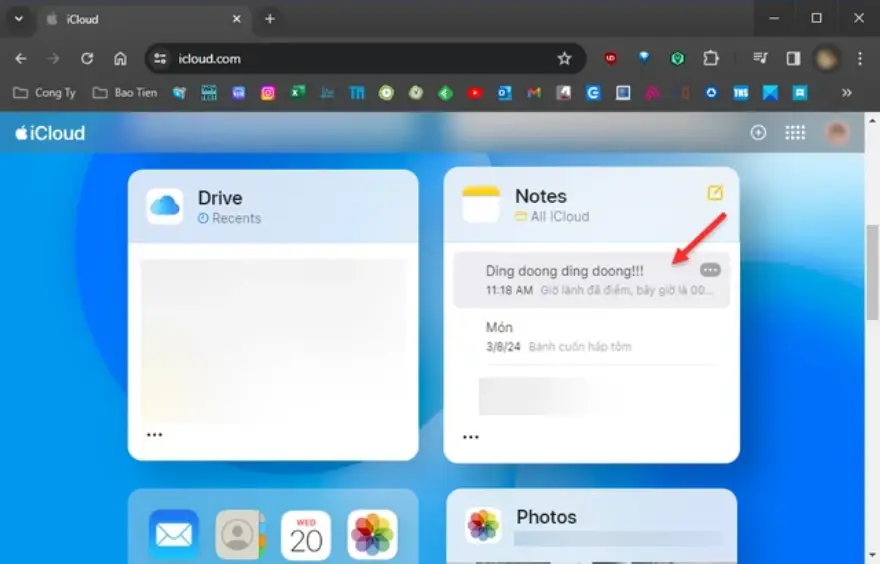880x564 pixels.
Task: Open the Excel bookmark
Action: [x=297, y=93]
